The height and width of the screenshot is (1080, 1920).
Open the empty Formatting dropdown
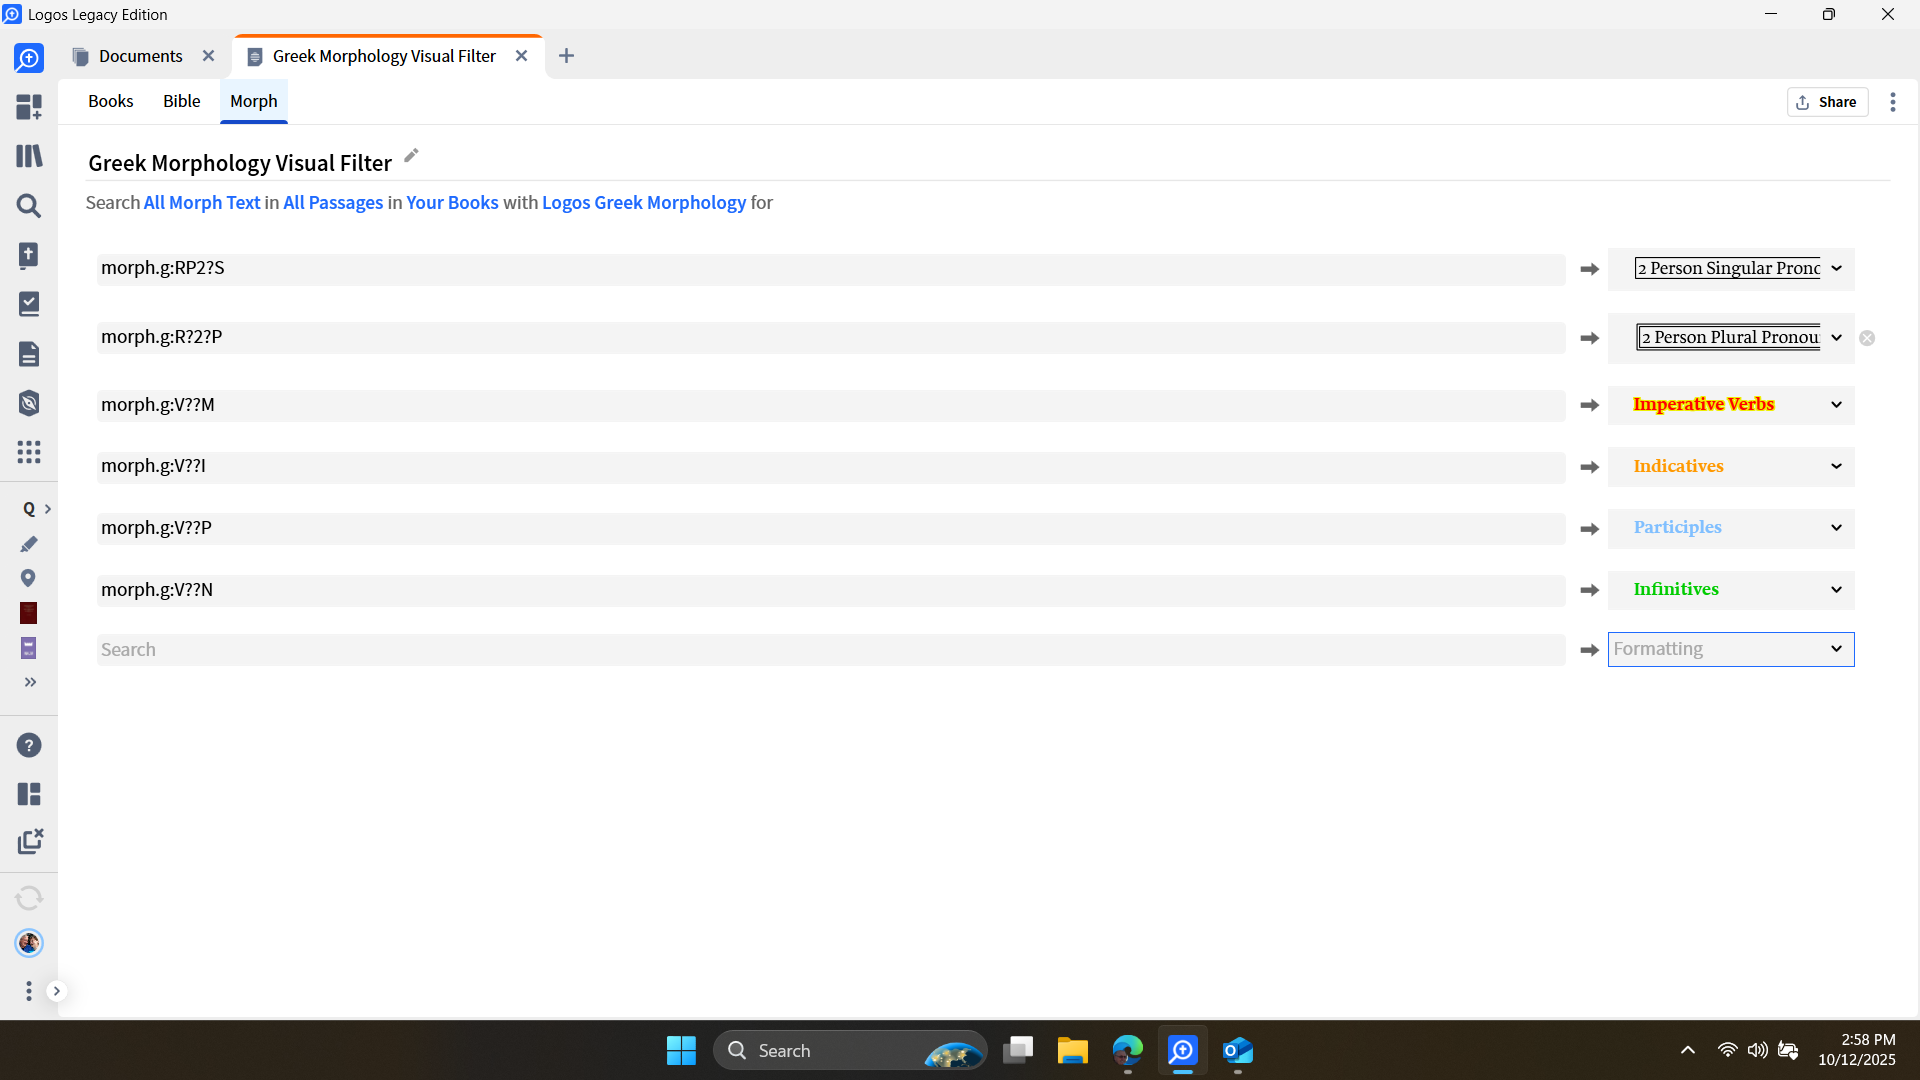click(x=1836, y=649)
